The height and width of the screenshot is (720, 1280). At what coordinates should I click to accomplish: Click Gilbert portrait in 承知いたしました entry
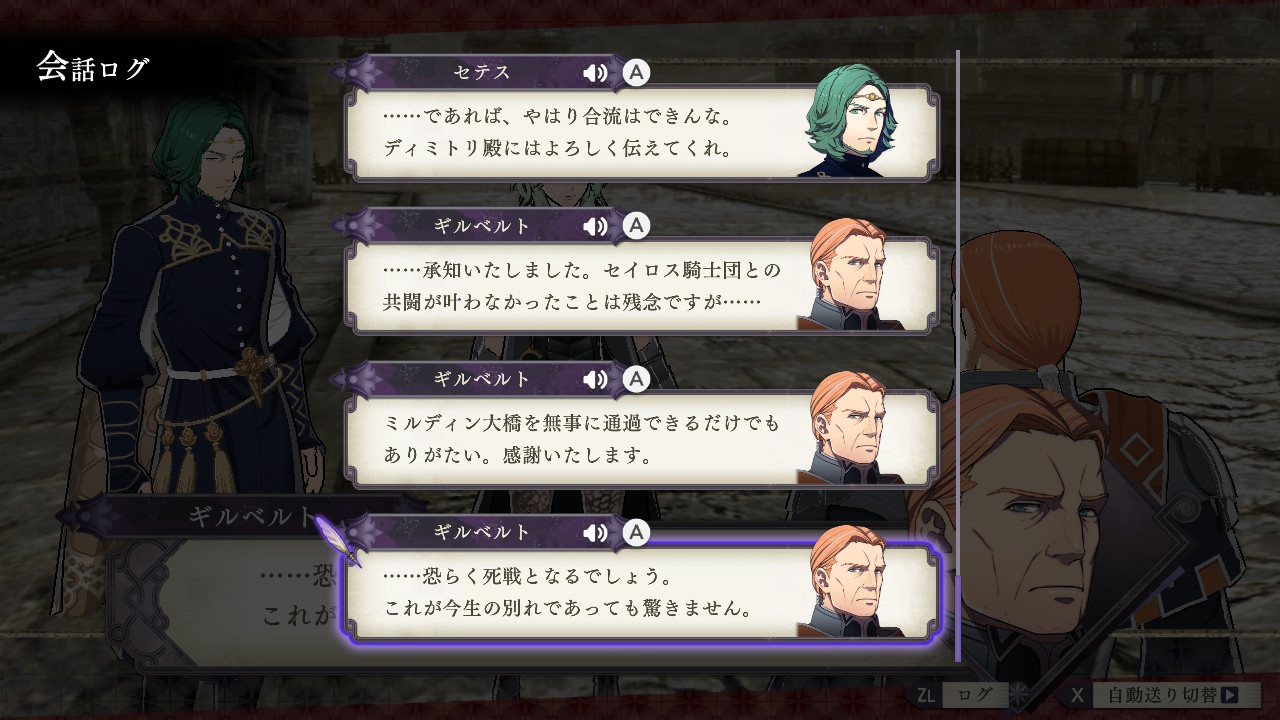tap(851, 273)
